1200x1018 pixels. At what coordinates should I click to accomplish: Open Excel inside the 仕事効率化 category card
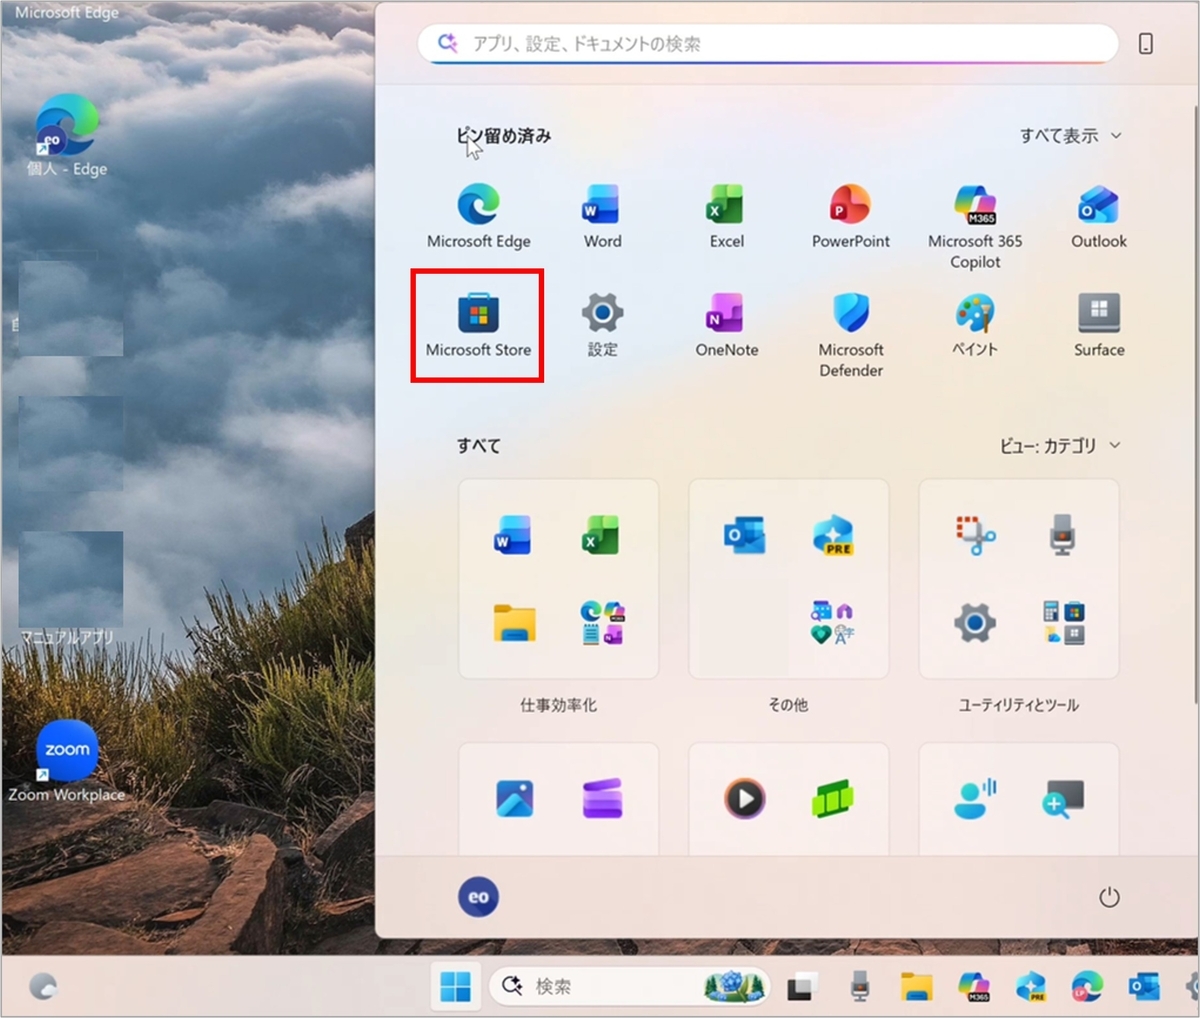pyautogui.click(x=601, y=535)
